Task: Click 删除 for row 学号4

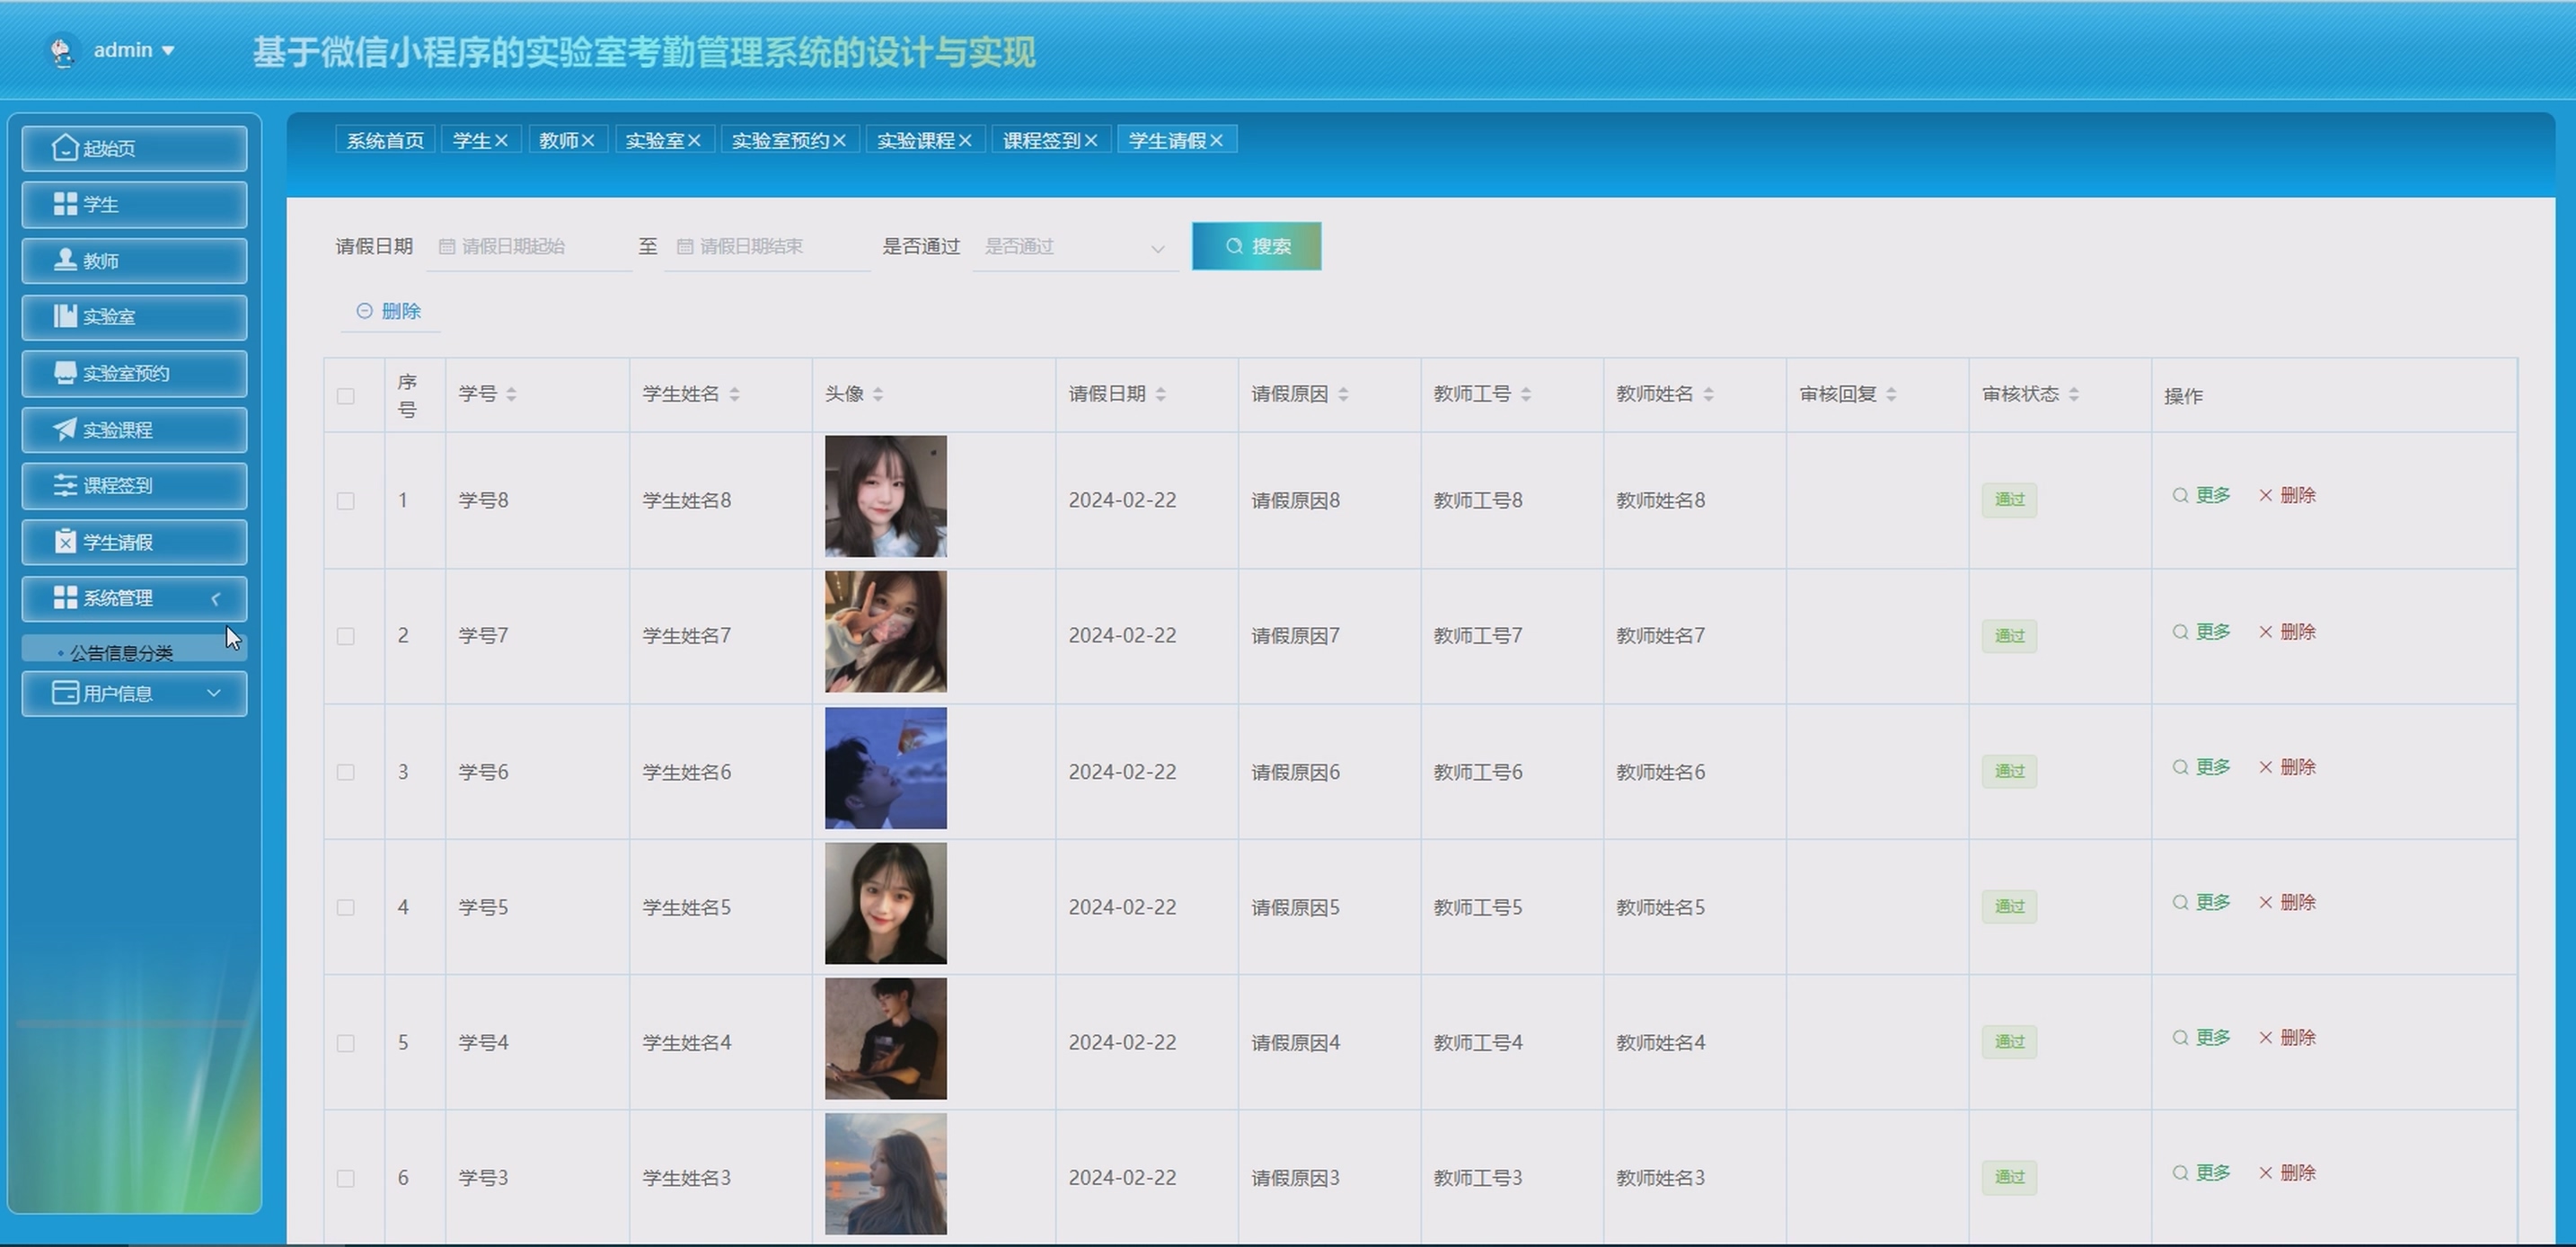Action: [x=2288, y=1037]
